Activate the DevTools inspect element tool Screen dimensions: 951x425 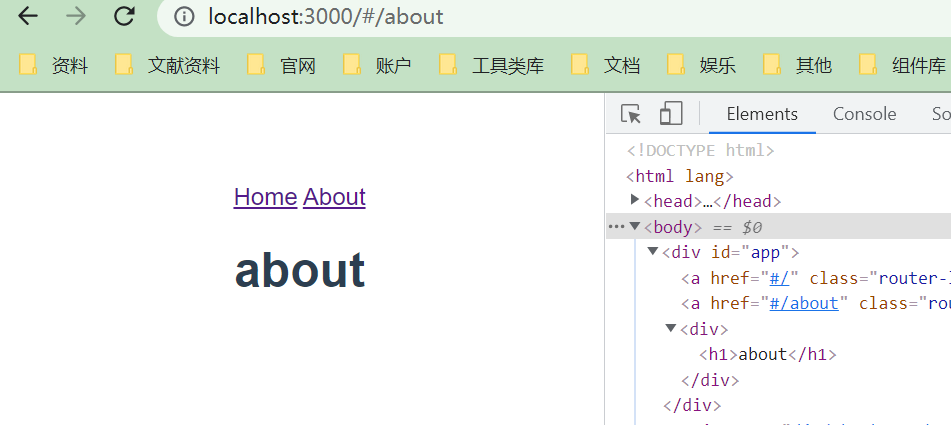tap(631, 114)
